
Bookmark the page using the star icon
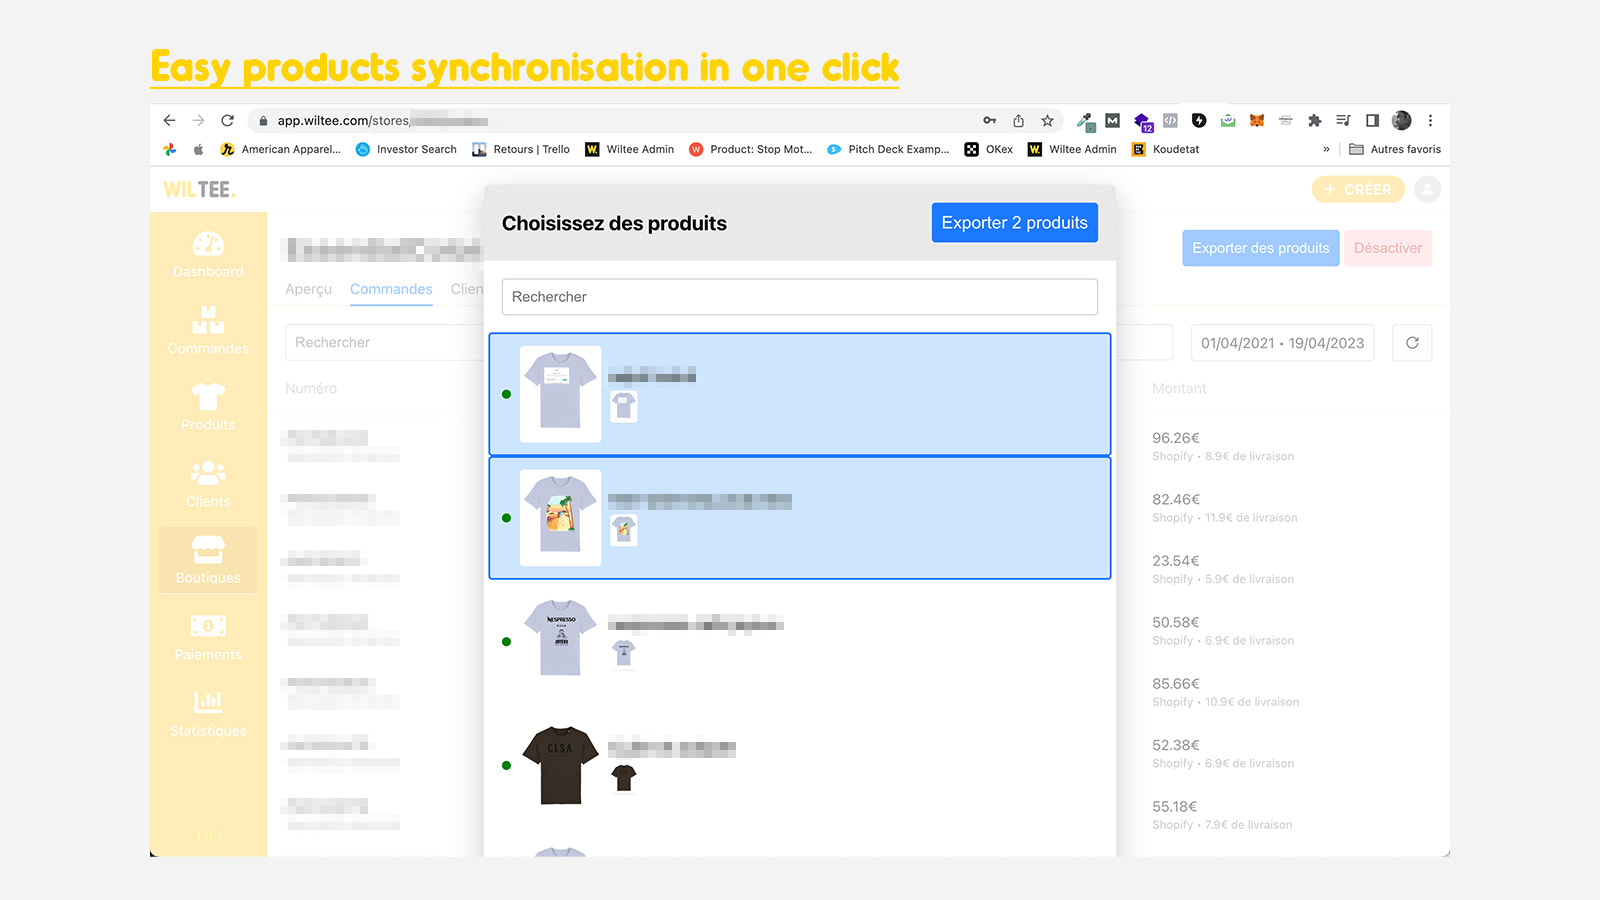click(x=1047, y=121)
